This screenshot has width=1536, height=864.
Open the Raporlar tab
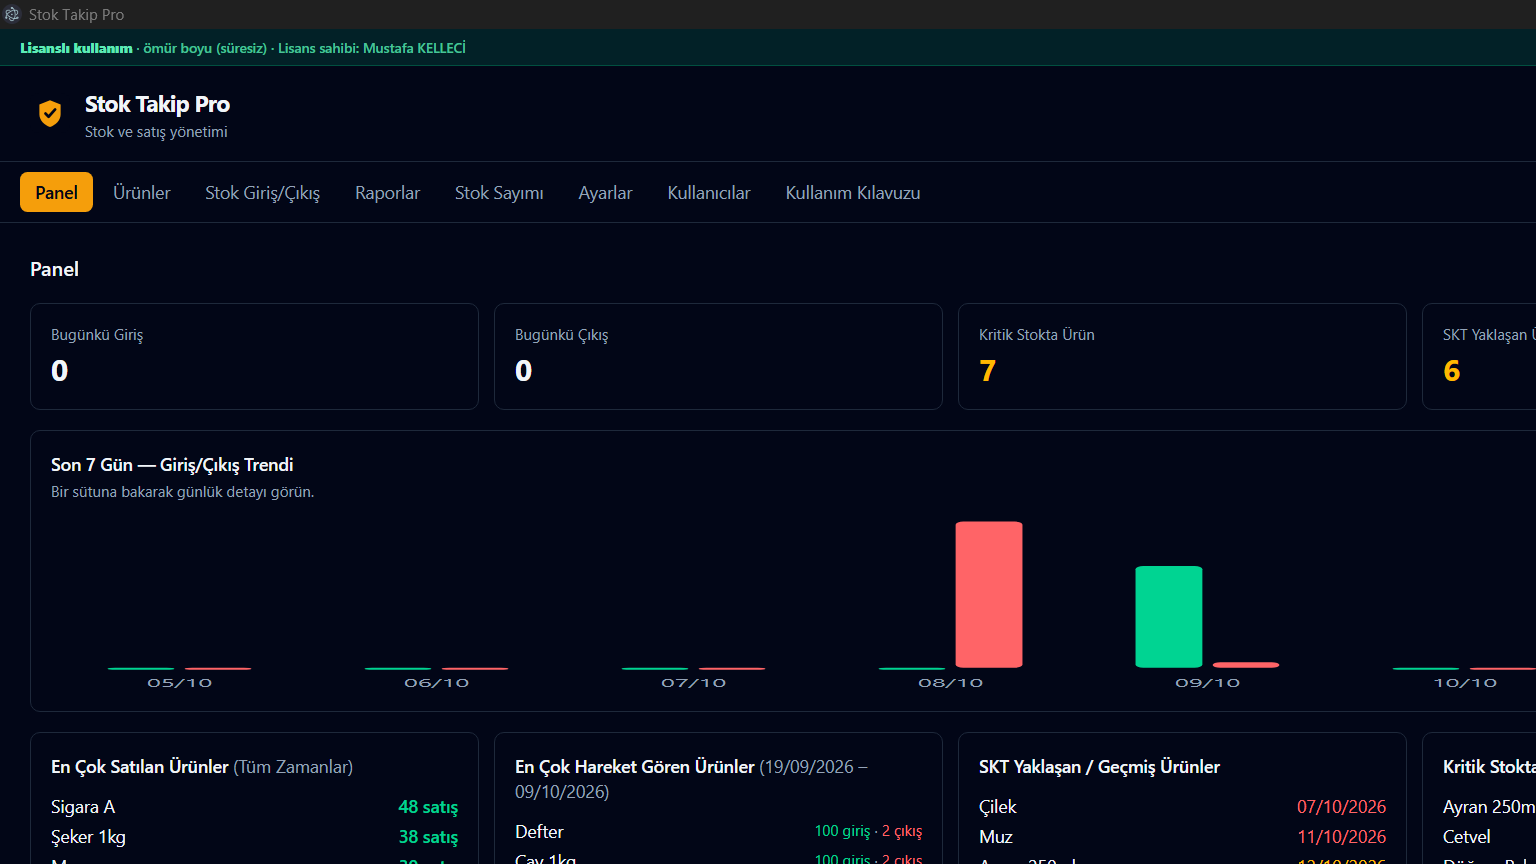pos(388,193)
